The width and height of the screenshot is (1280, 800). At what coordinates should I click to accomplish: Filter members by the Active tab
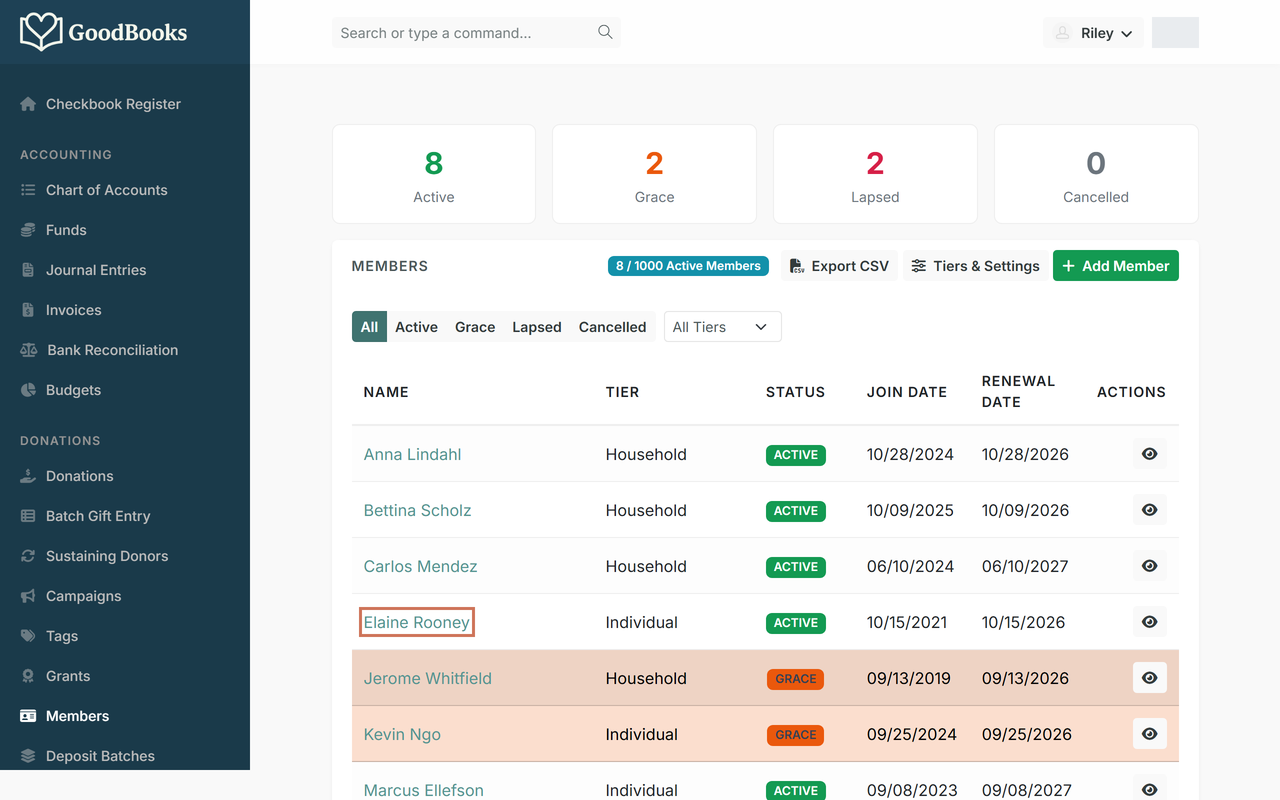(416, 327)
